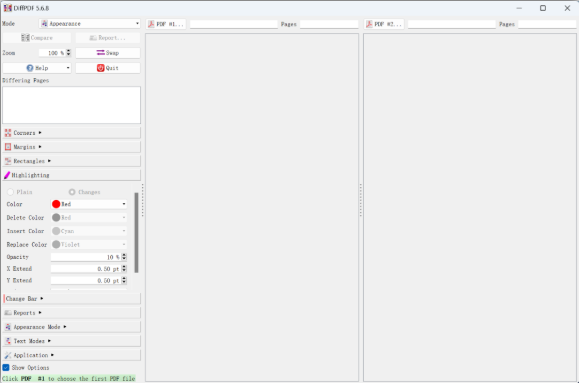The width and height of the screenshot is (579, 383).
Task: Click the red Color swatch circle
Action: (x=56, y=204)
